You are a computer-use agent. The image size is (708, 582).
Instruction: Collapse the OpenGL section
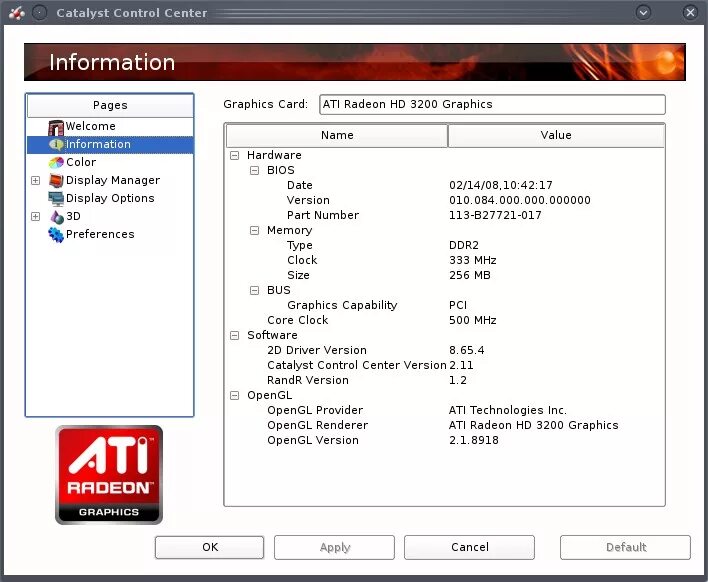pyautogui.click(x=234, y=396)
